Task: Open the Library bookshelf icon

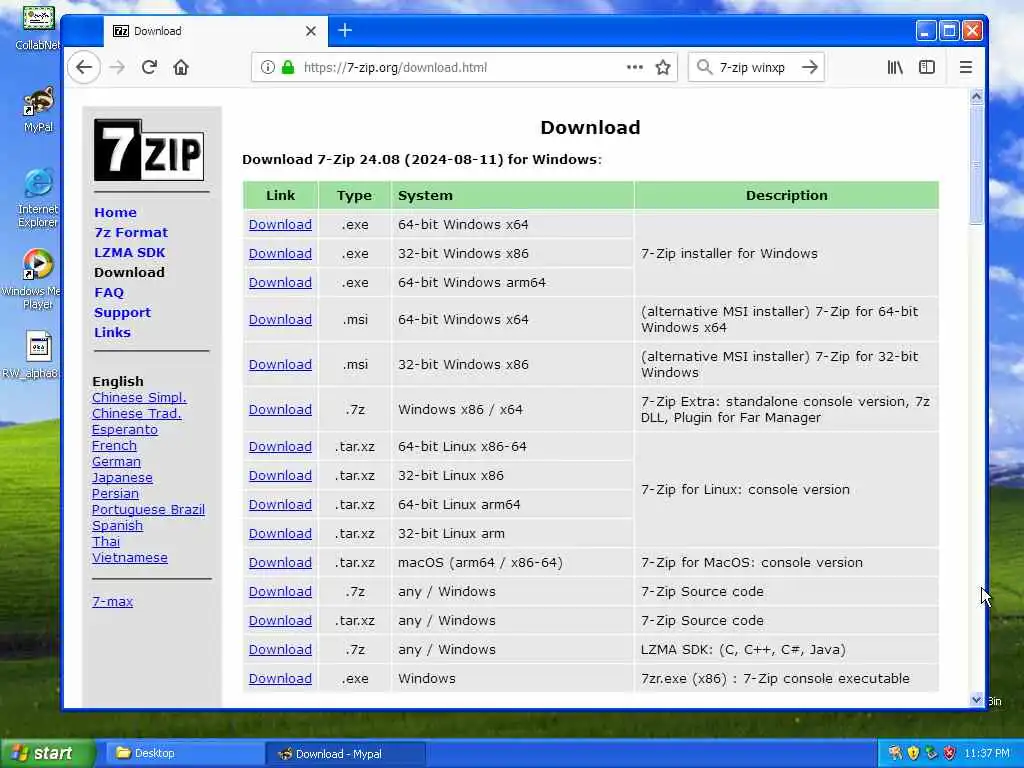Action: 895,67
